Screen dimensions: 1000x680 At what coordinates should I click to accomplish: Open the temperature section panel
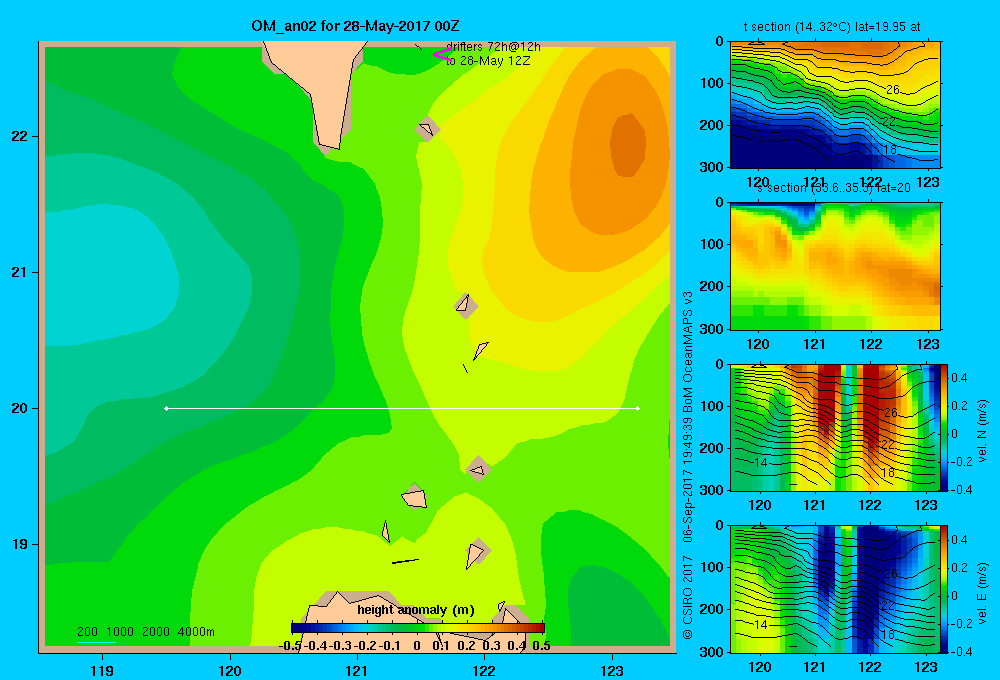click(835, 105)
